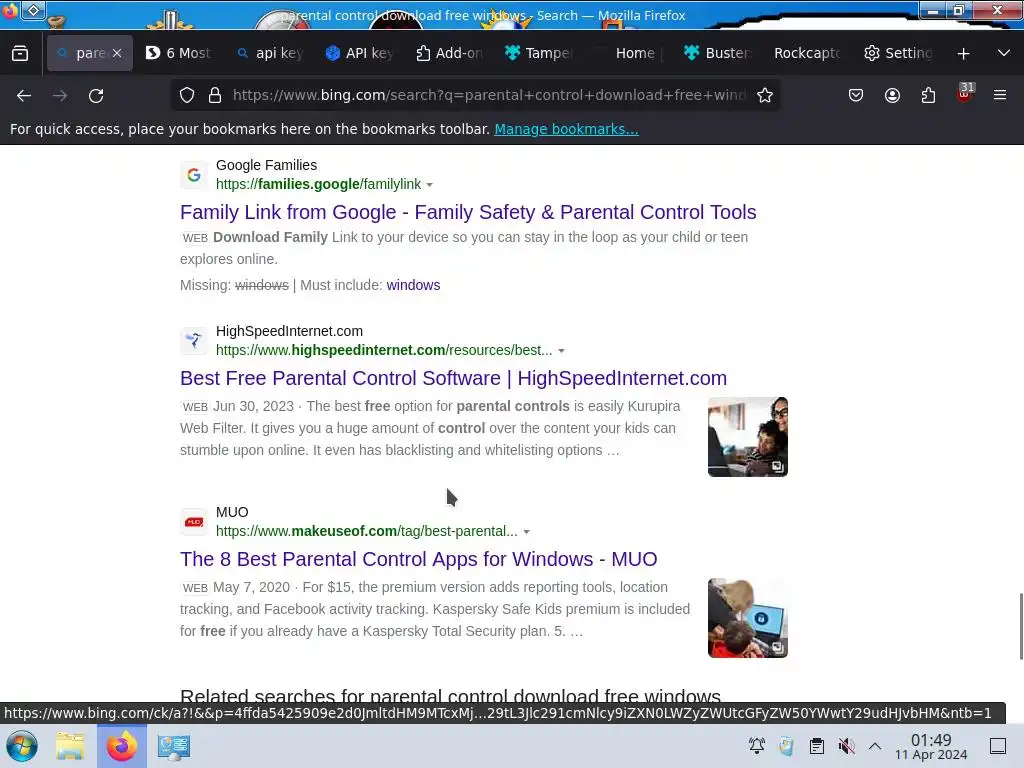Open a new tab with plus button
Screen dimensions: 1024x768
point(963,54)
